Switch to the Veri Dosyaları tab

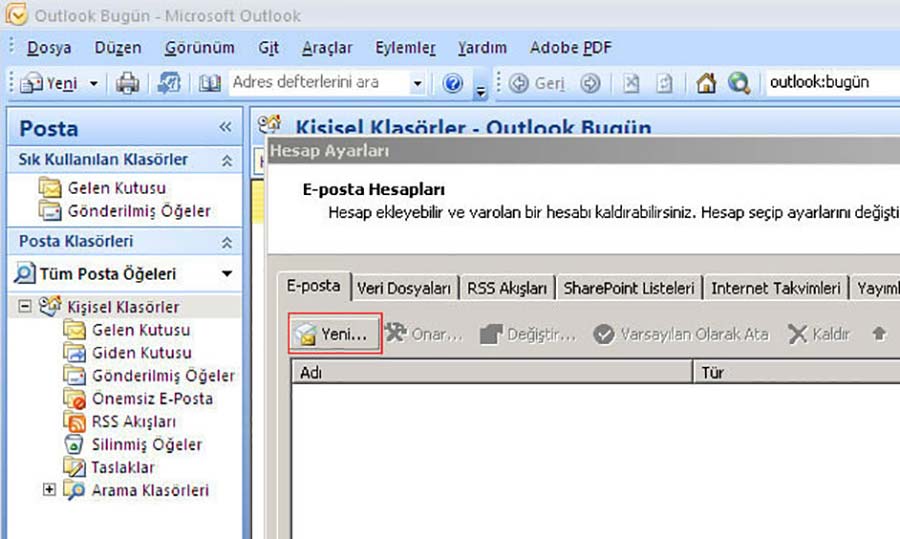pos(404,288)
